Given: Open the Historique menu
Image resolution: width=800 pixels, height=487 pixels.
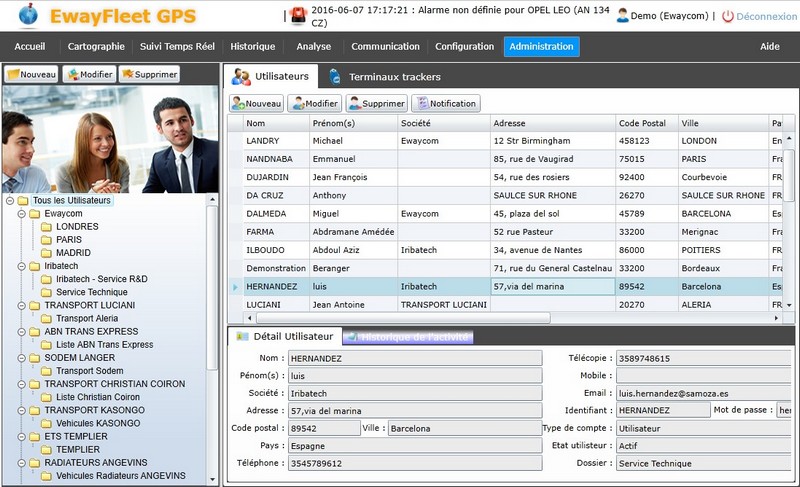Looking at the screenshot, I should pyautogui.click(x=253, y=46).
